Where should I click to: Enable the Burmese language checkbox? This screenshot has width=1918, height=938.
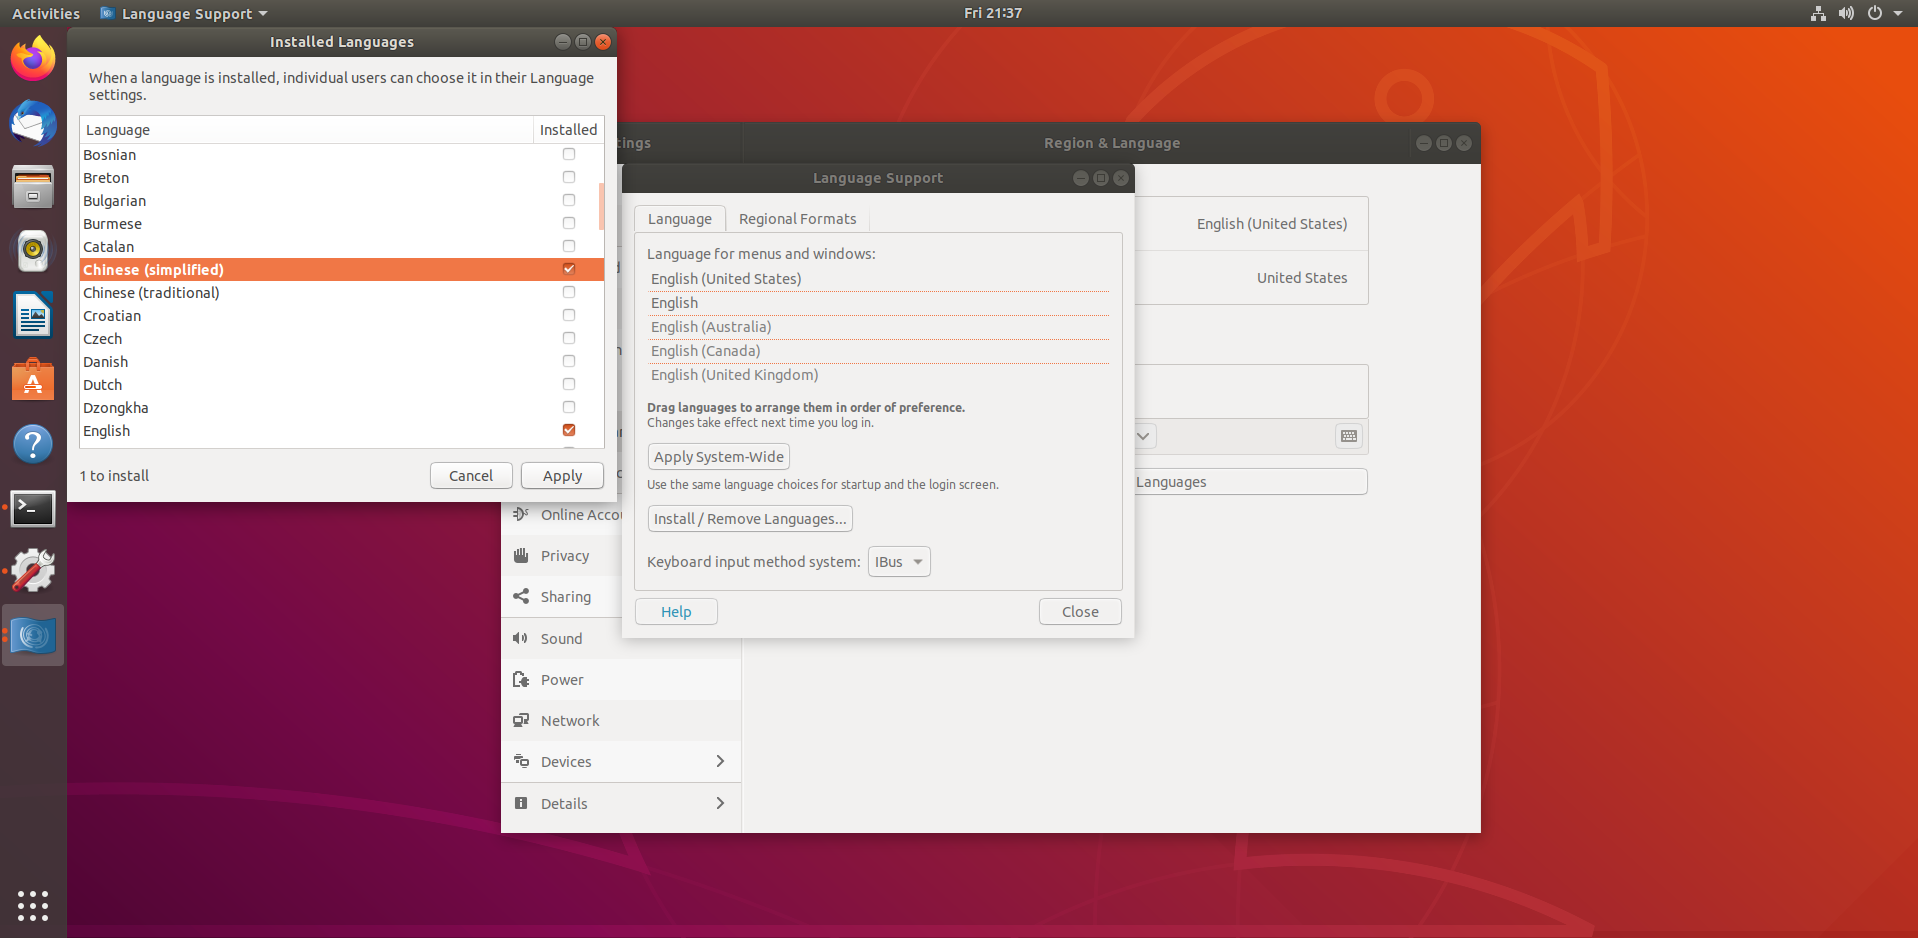(569, 223)
